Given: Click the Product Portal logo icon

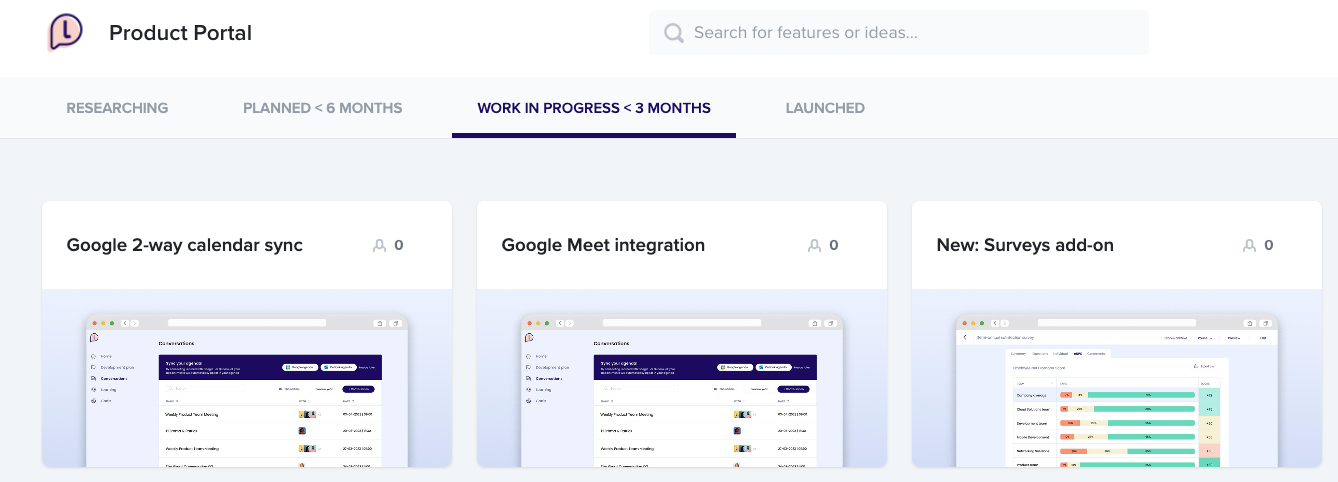Looking at the screenshot, I should (x=66, y=33).
